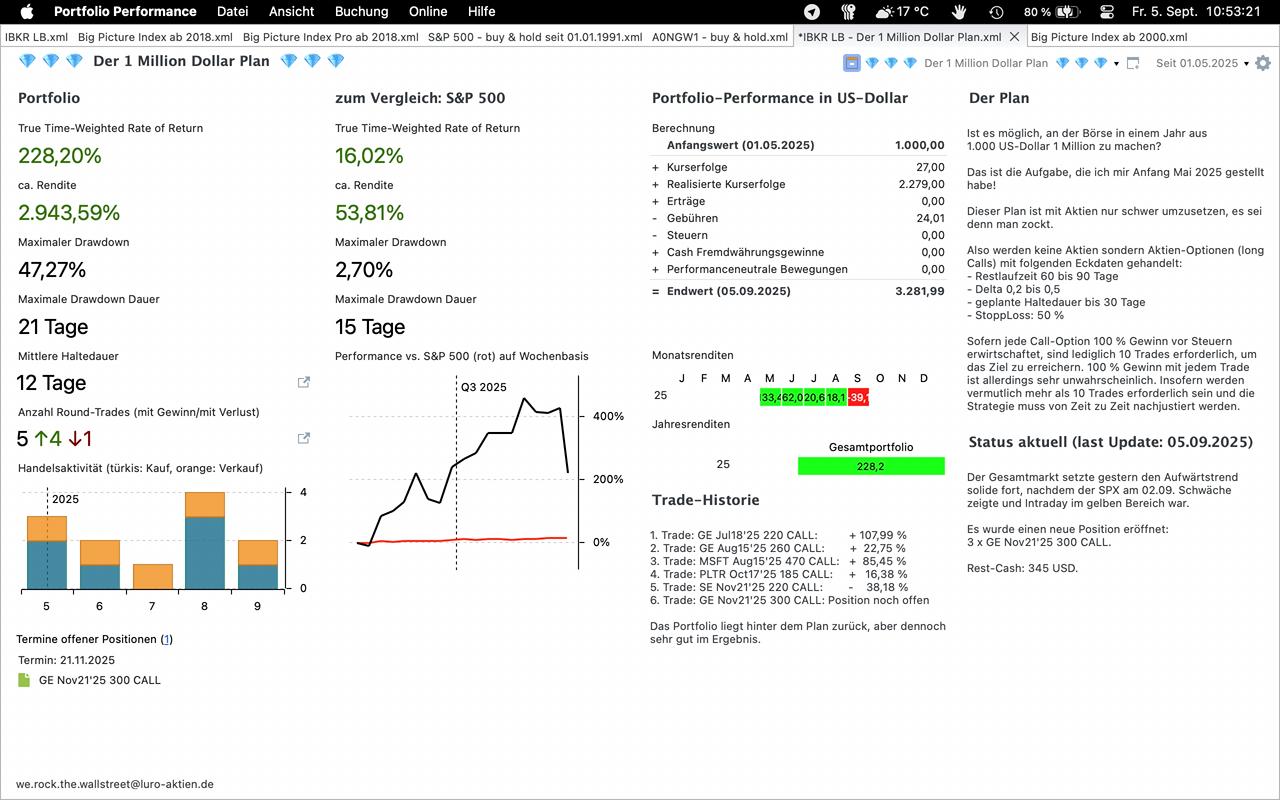Open the Buchung menu
Viewport: 1280px width, 800px height.
click(x=361, y=12)
